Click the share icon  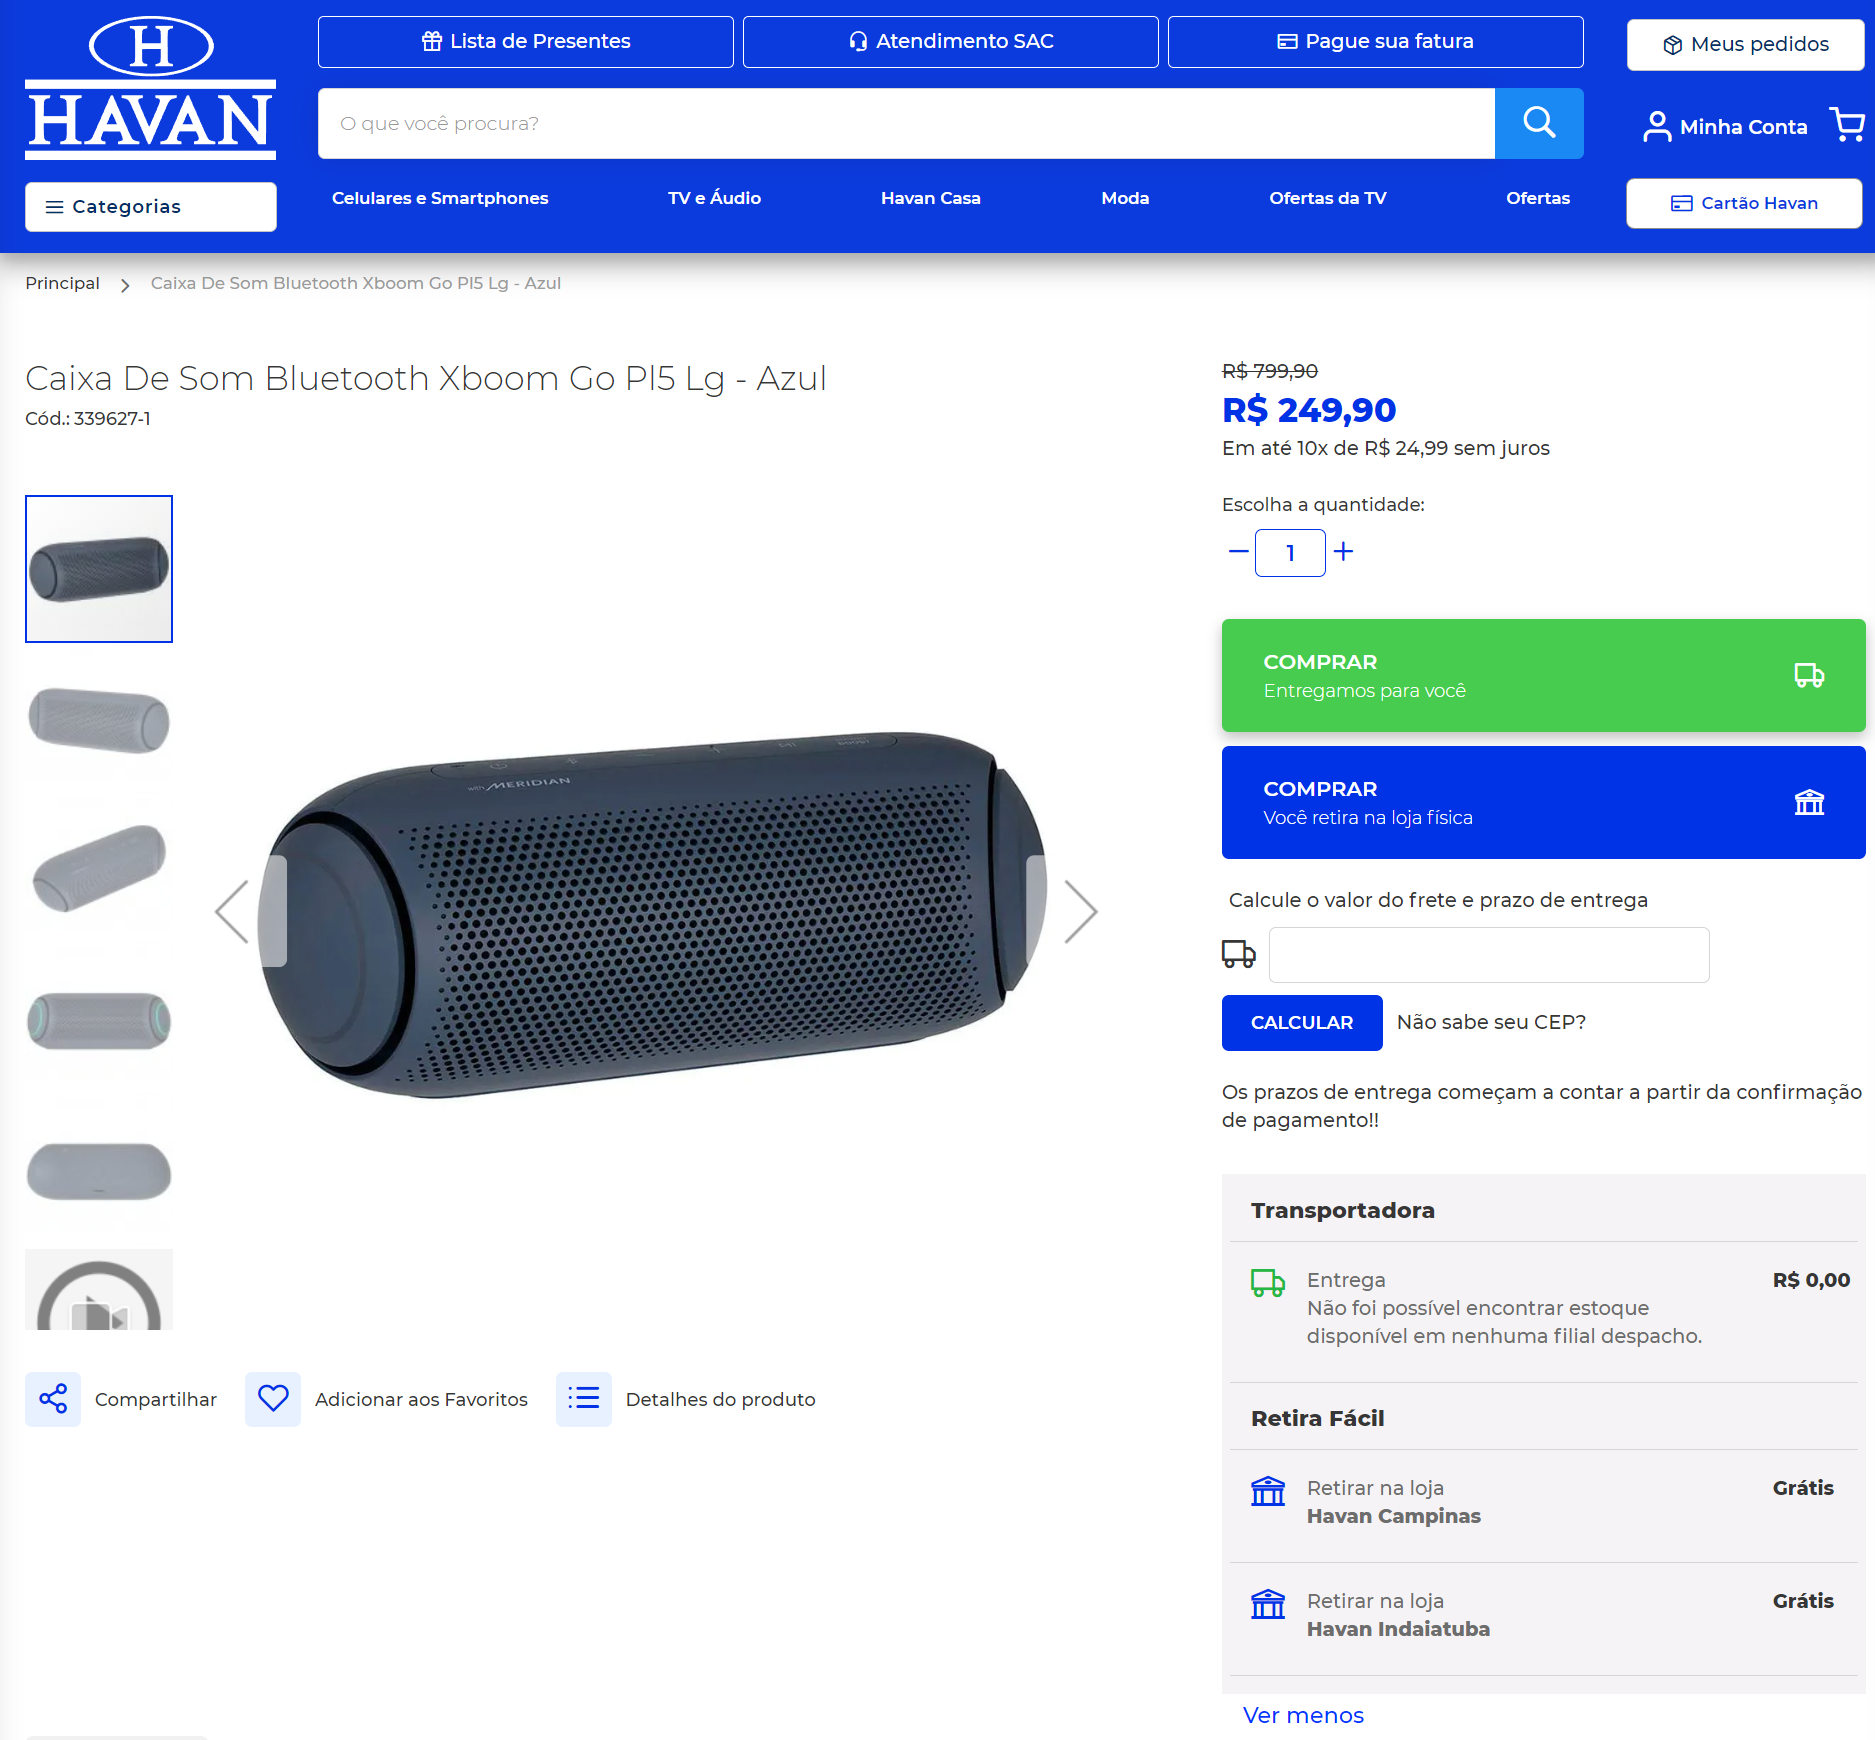click(53, 1398)
